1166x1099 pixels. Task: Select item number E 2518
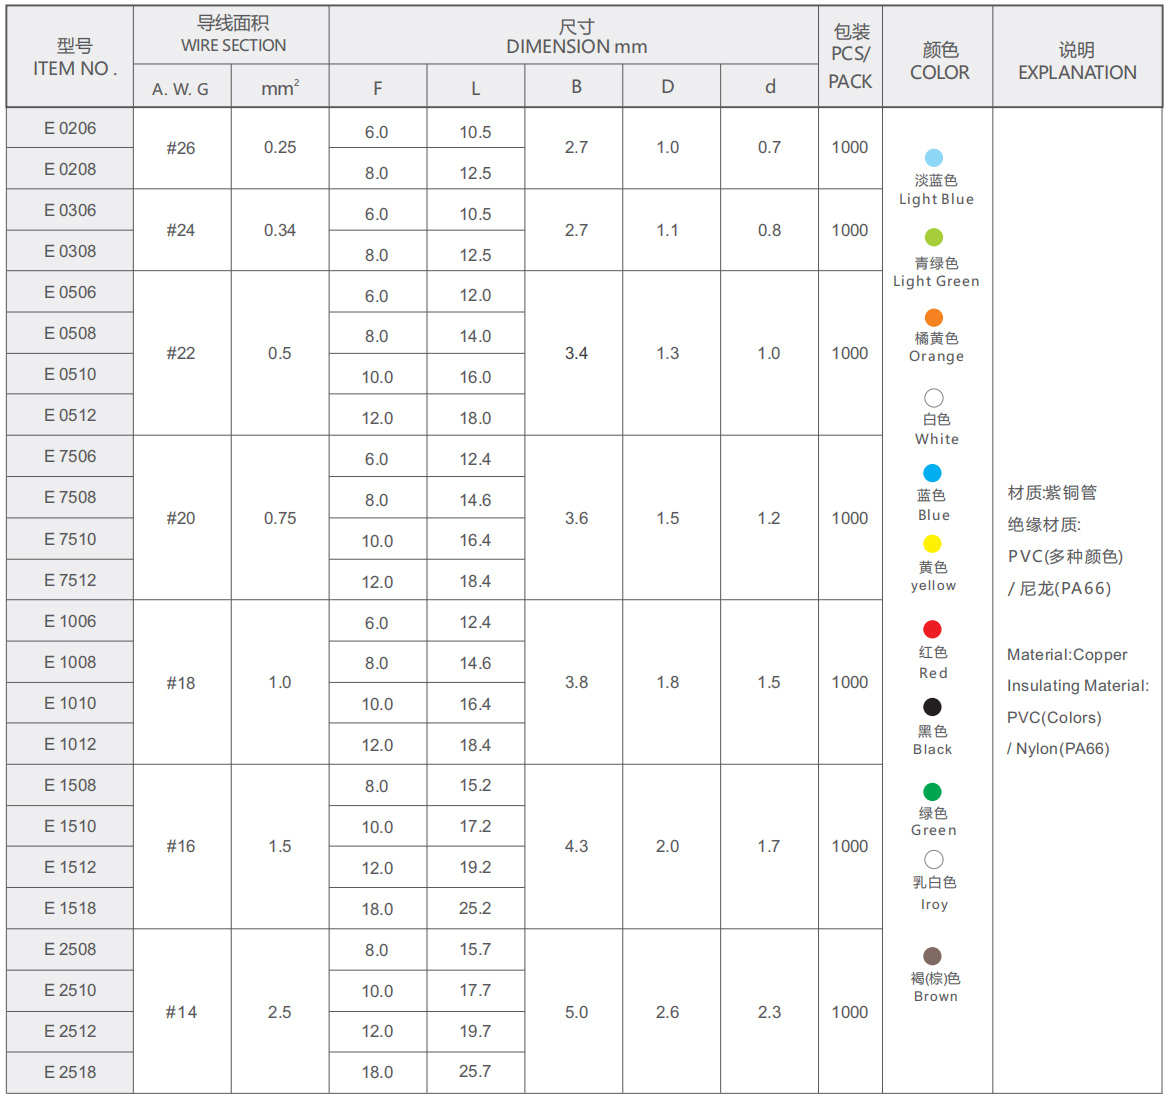click(70, 1071)
